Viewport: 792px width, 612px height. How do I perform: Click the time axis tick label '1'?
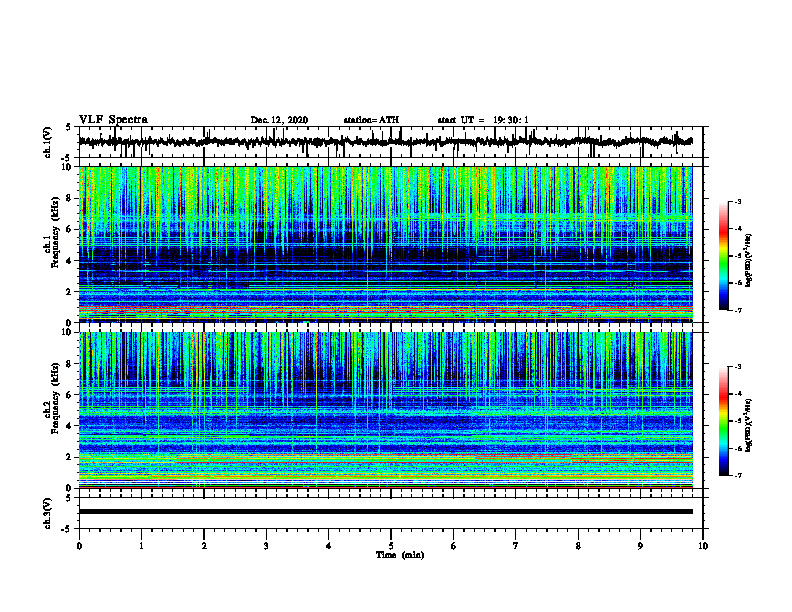(x=141, y=546)
